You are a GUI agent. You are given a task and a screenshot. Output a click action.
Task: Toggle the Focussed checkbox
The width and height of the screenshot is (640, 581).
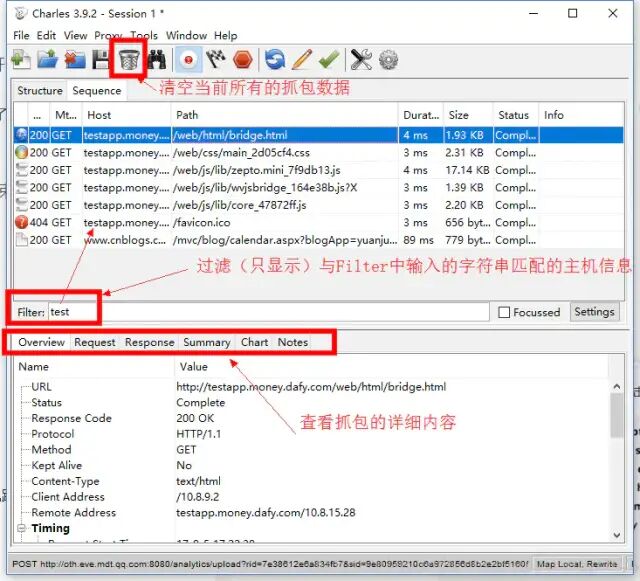504,312
